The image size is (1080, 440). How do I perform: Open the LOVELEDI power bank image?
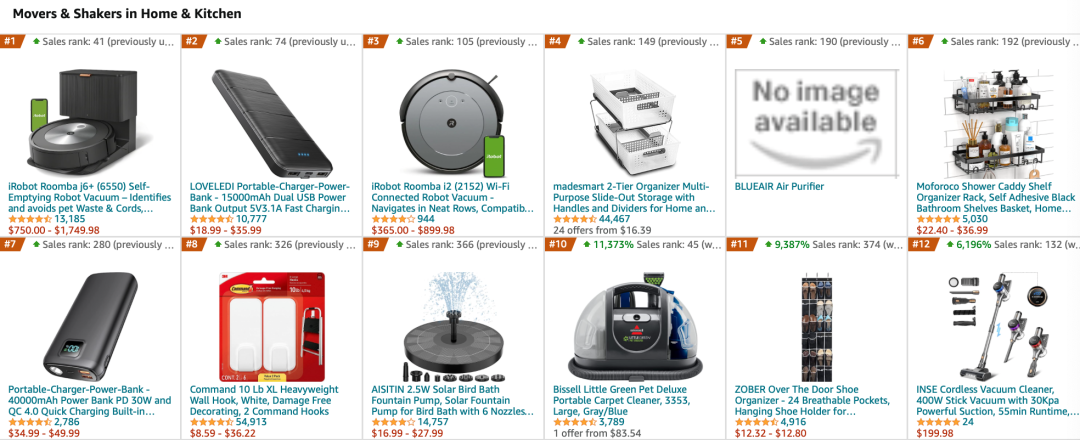tap(271, 123)
